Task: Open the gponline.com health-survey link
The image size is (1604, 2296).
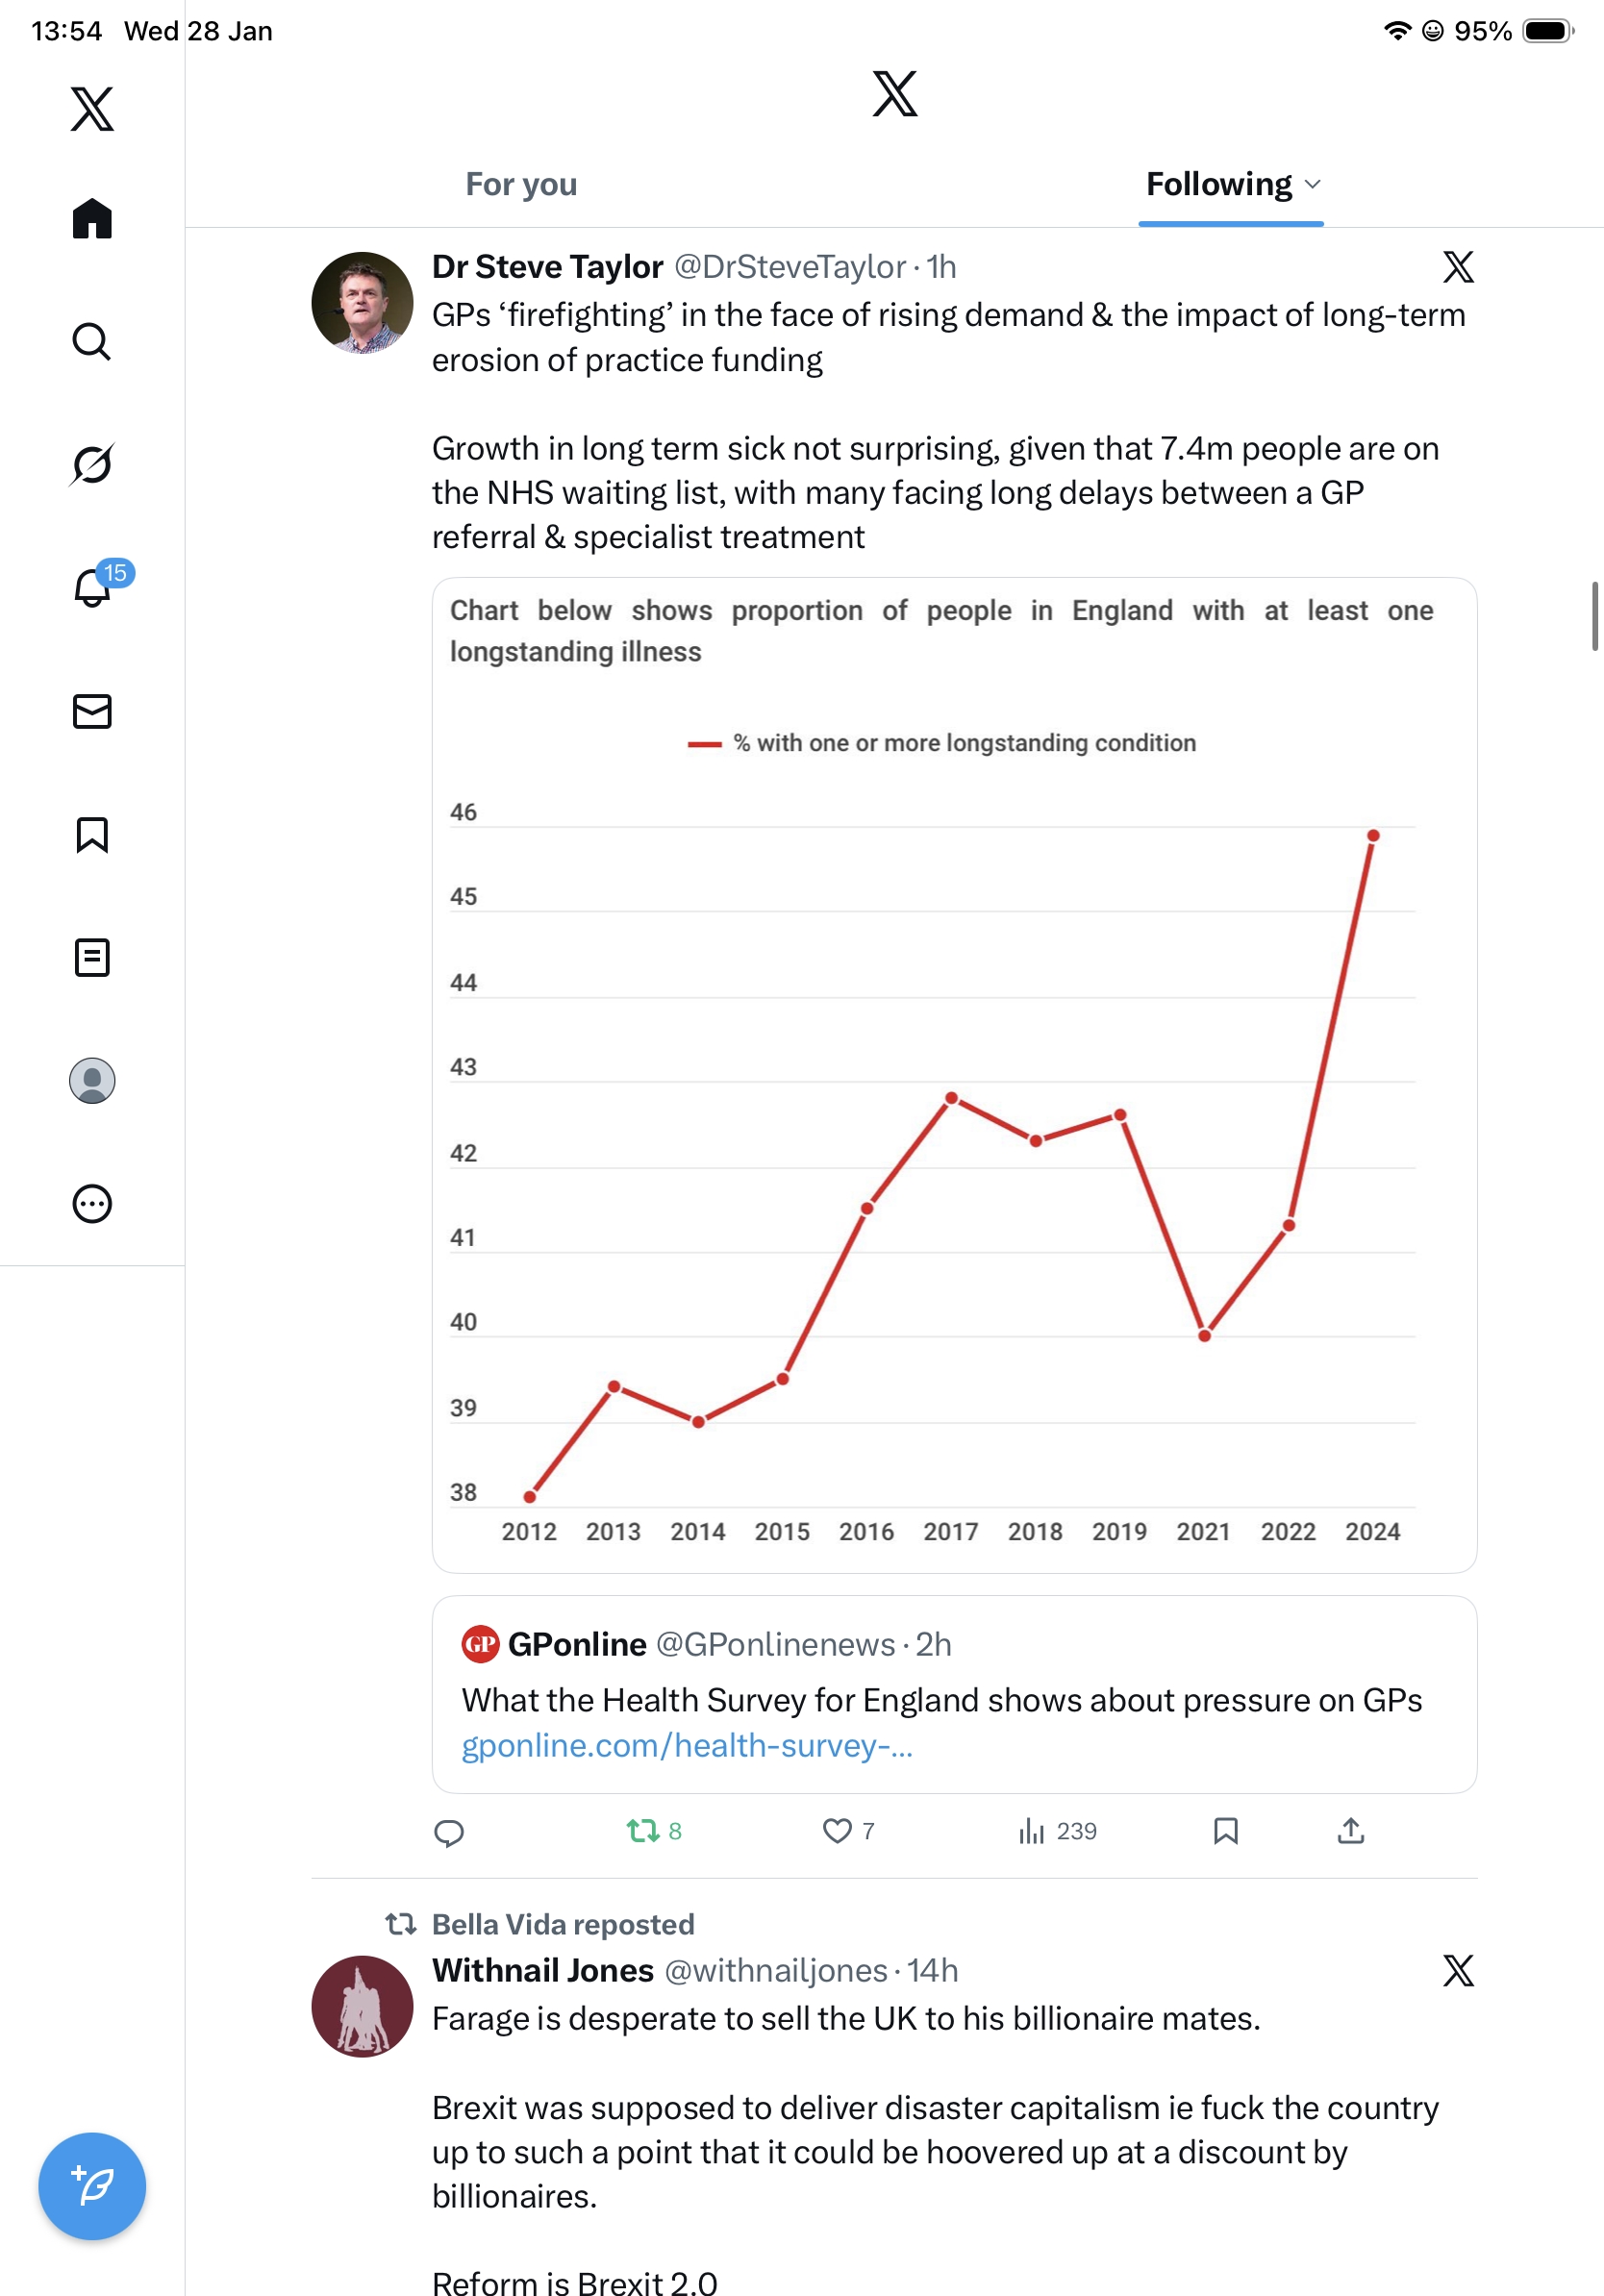Action: [687, 1745]
